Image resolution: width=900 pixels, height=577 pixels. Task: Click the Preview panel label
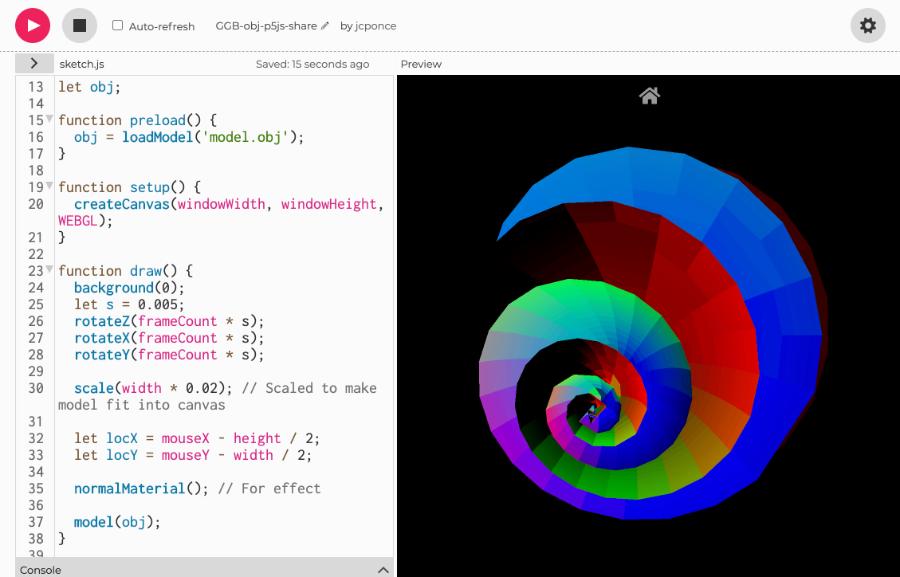click(x=421, y=64)
